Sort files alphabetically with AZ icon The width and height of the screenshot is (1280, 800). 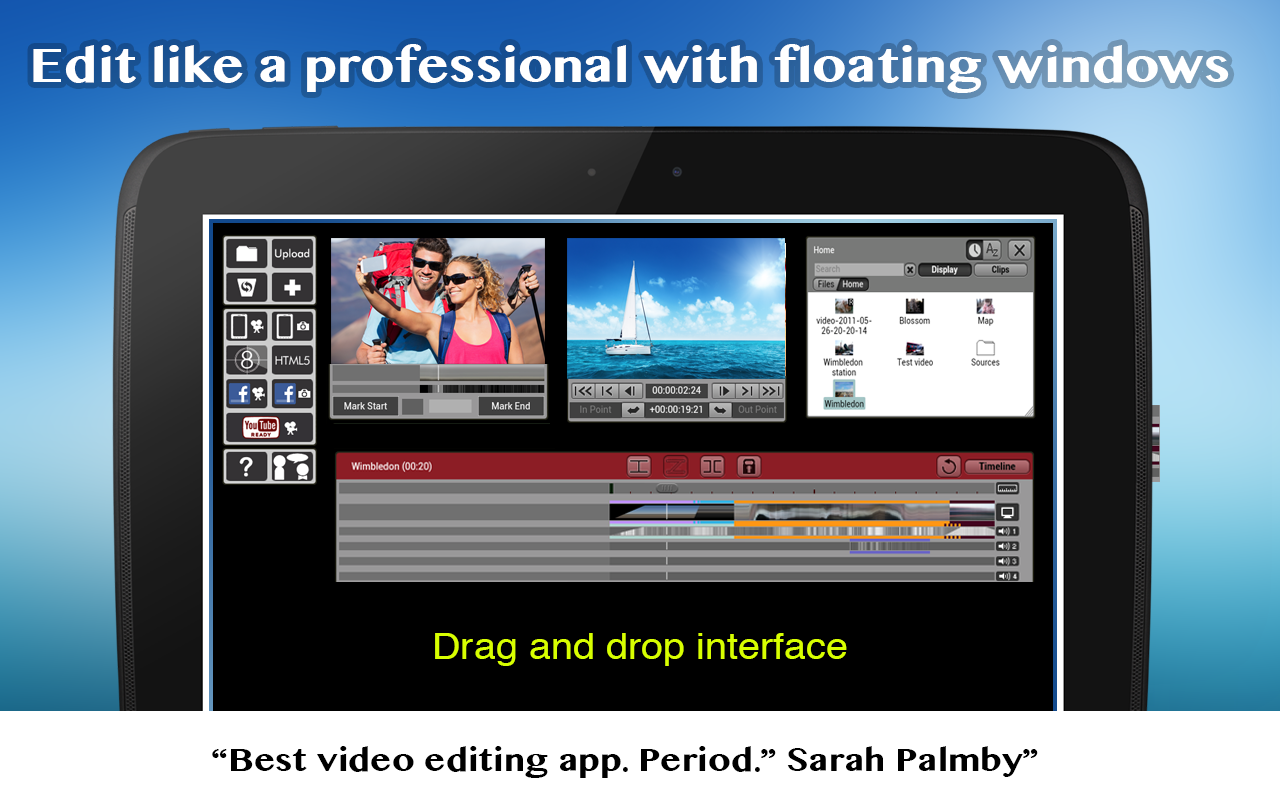(x=992, y=250)
